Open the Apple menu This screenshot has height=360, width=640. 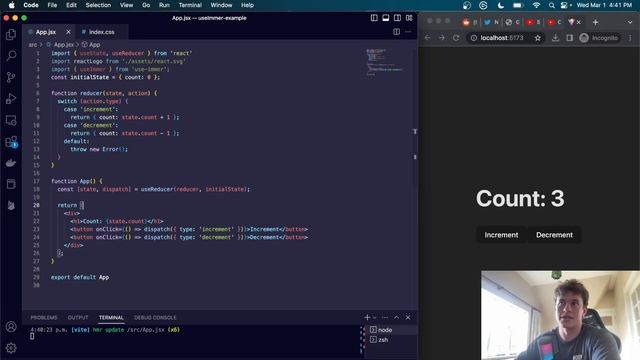point(11,5)
